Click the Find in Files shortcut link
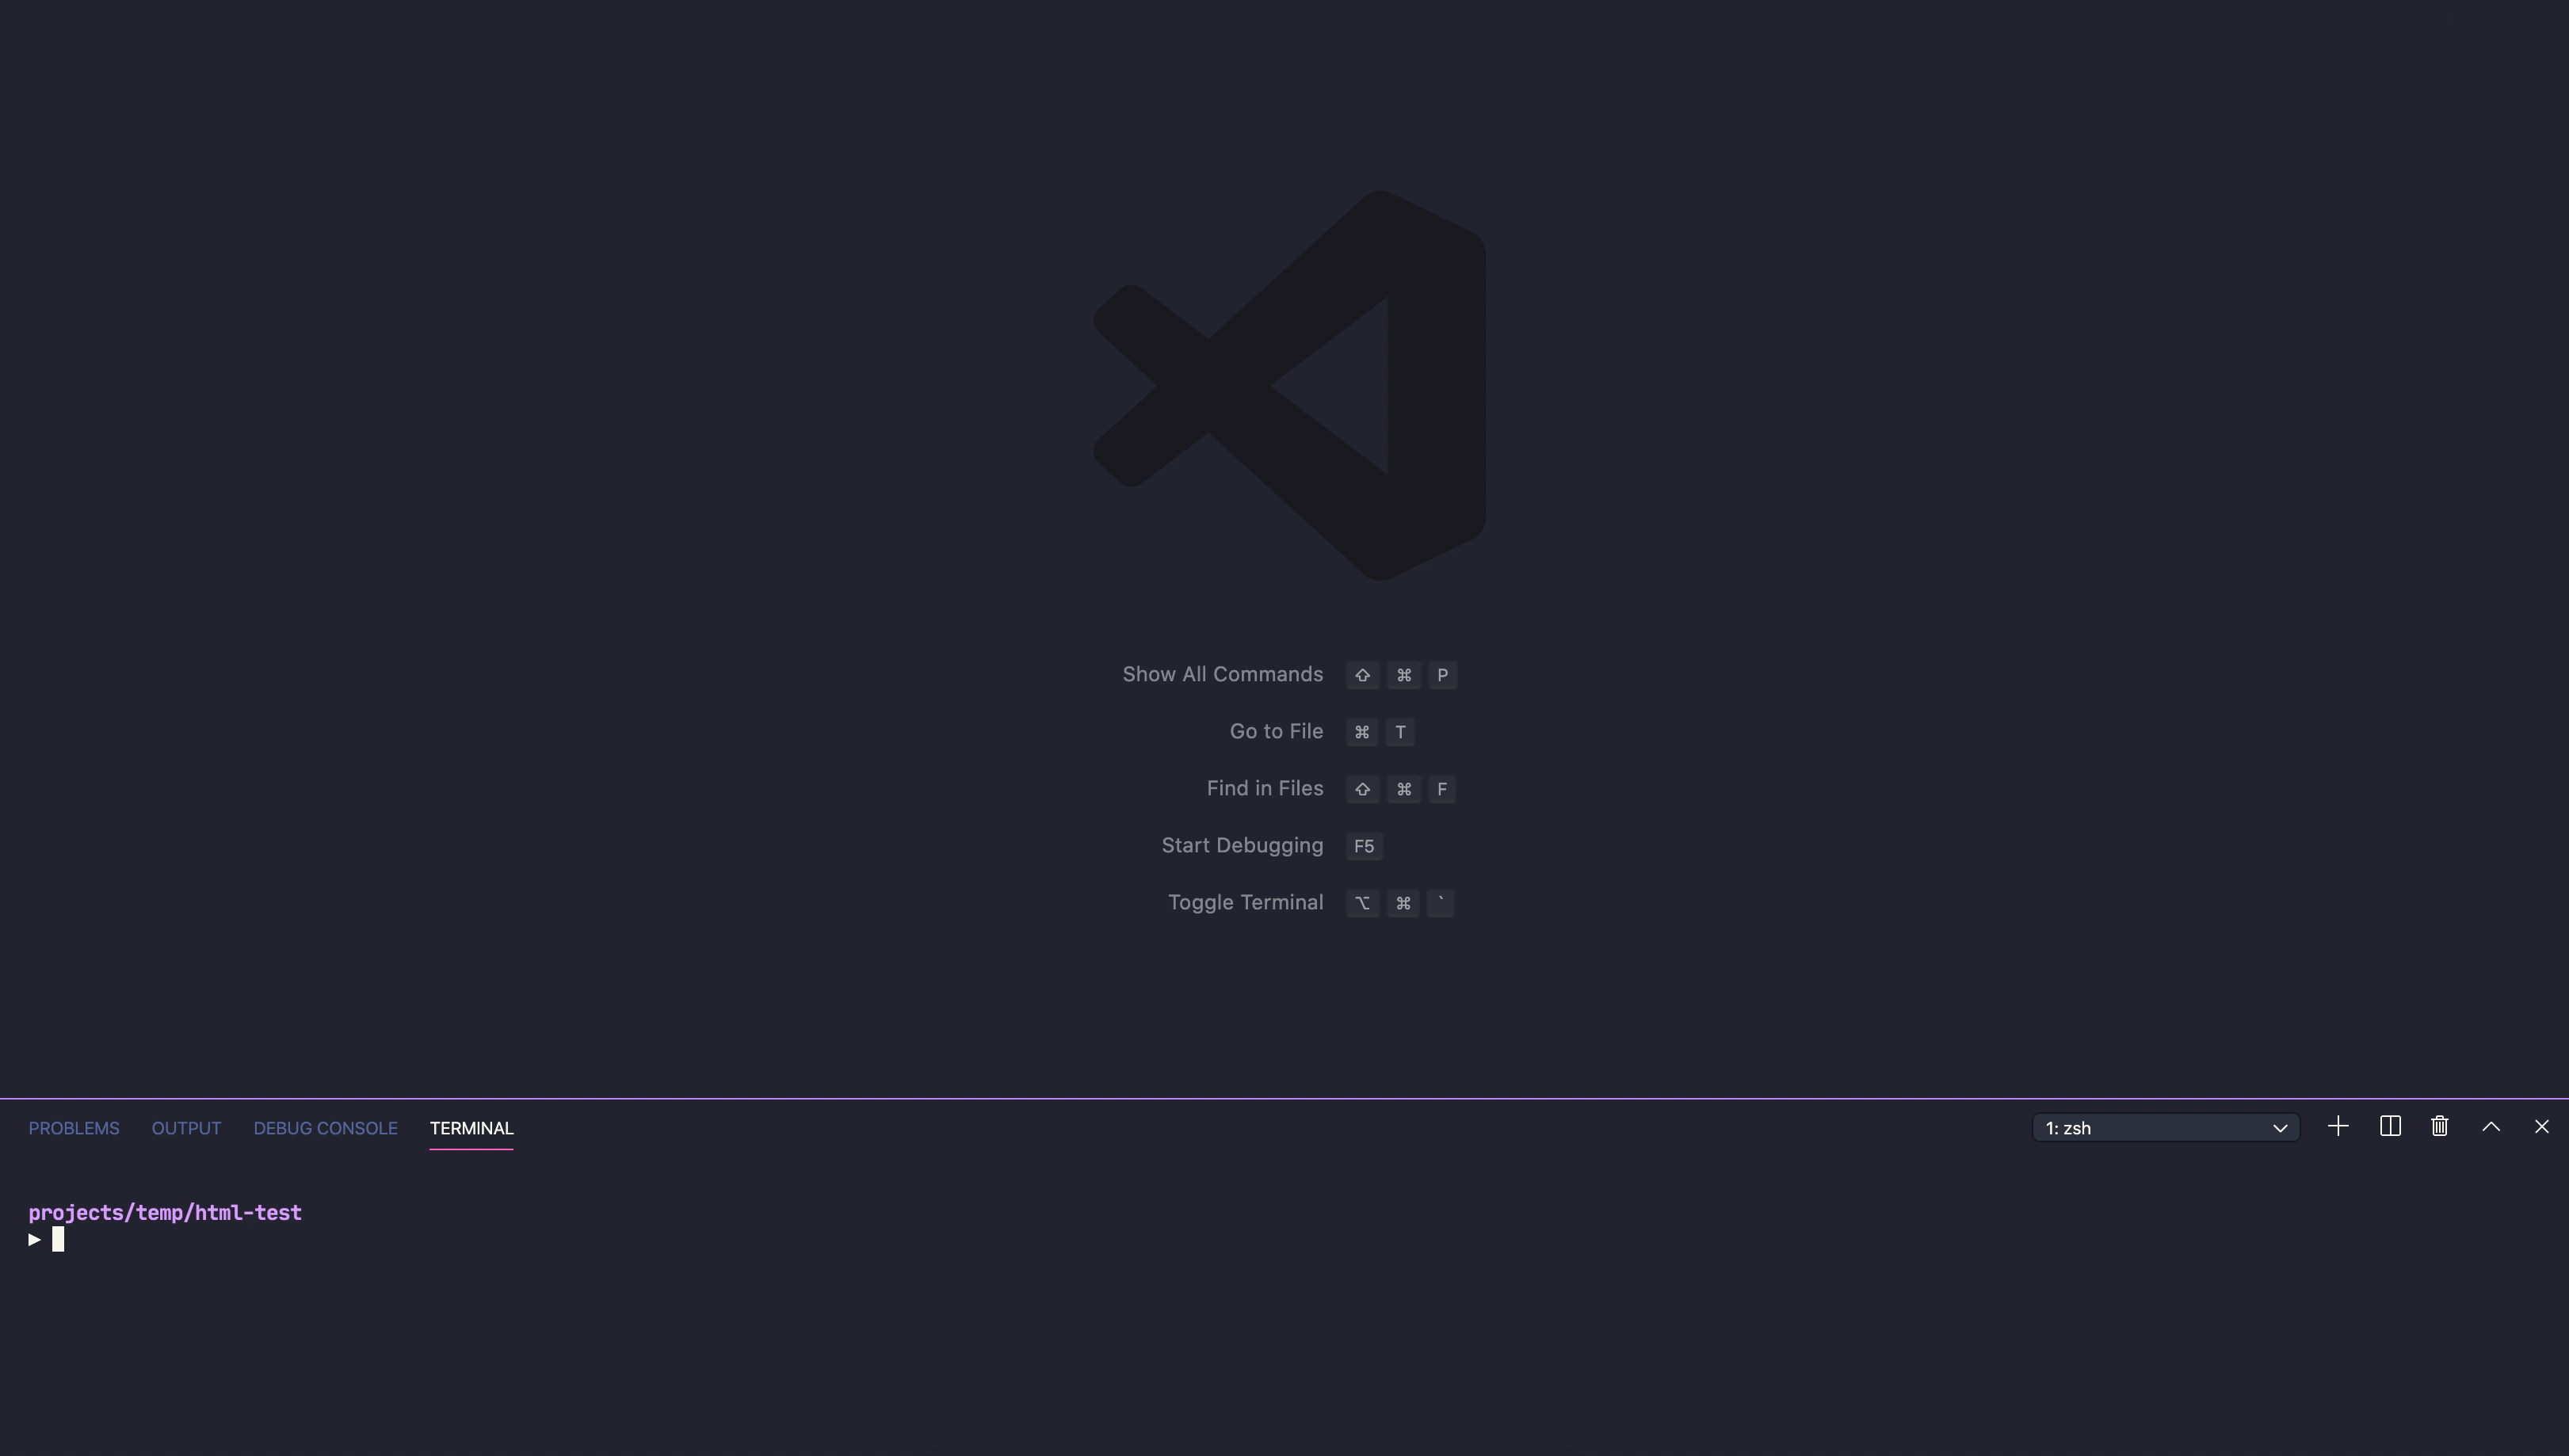This screenshot has height=1456, width=2569. 1264,788
